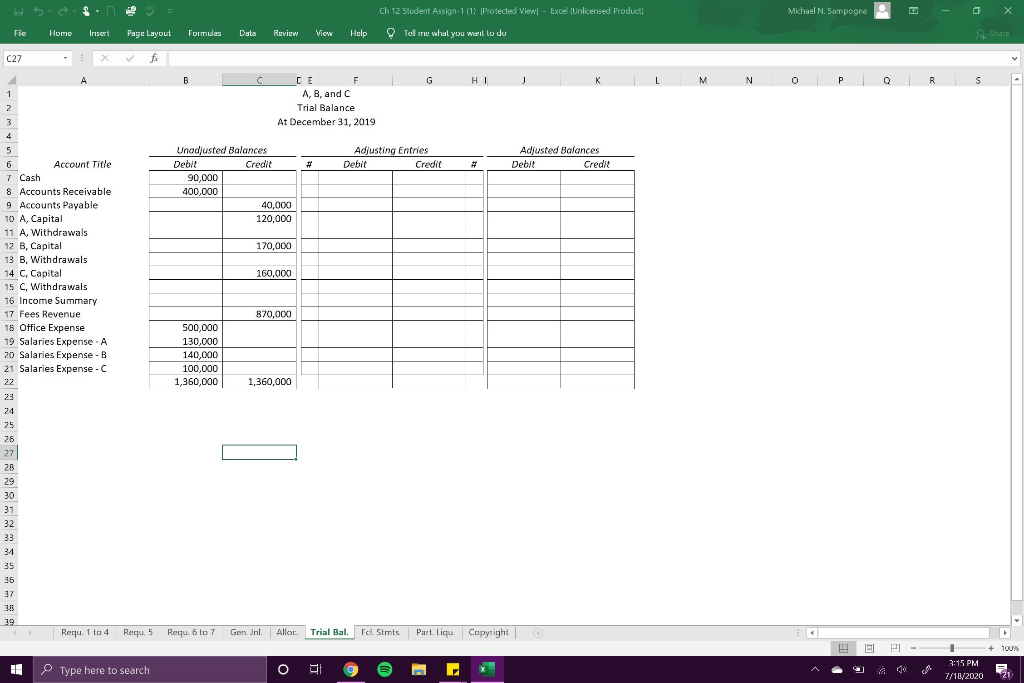The height and width of the screenshot is (683, 1024).
Task: Click the Page Break Preview status icon
Action: click(x=895, y=648)
